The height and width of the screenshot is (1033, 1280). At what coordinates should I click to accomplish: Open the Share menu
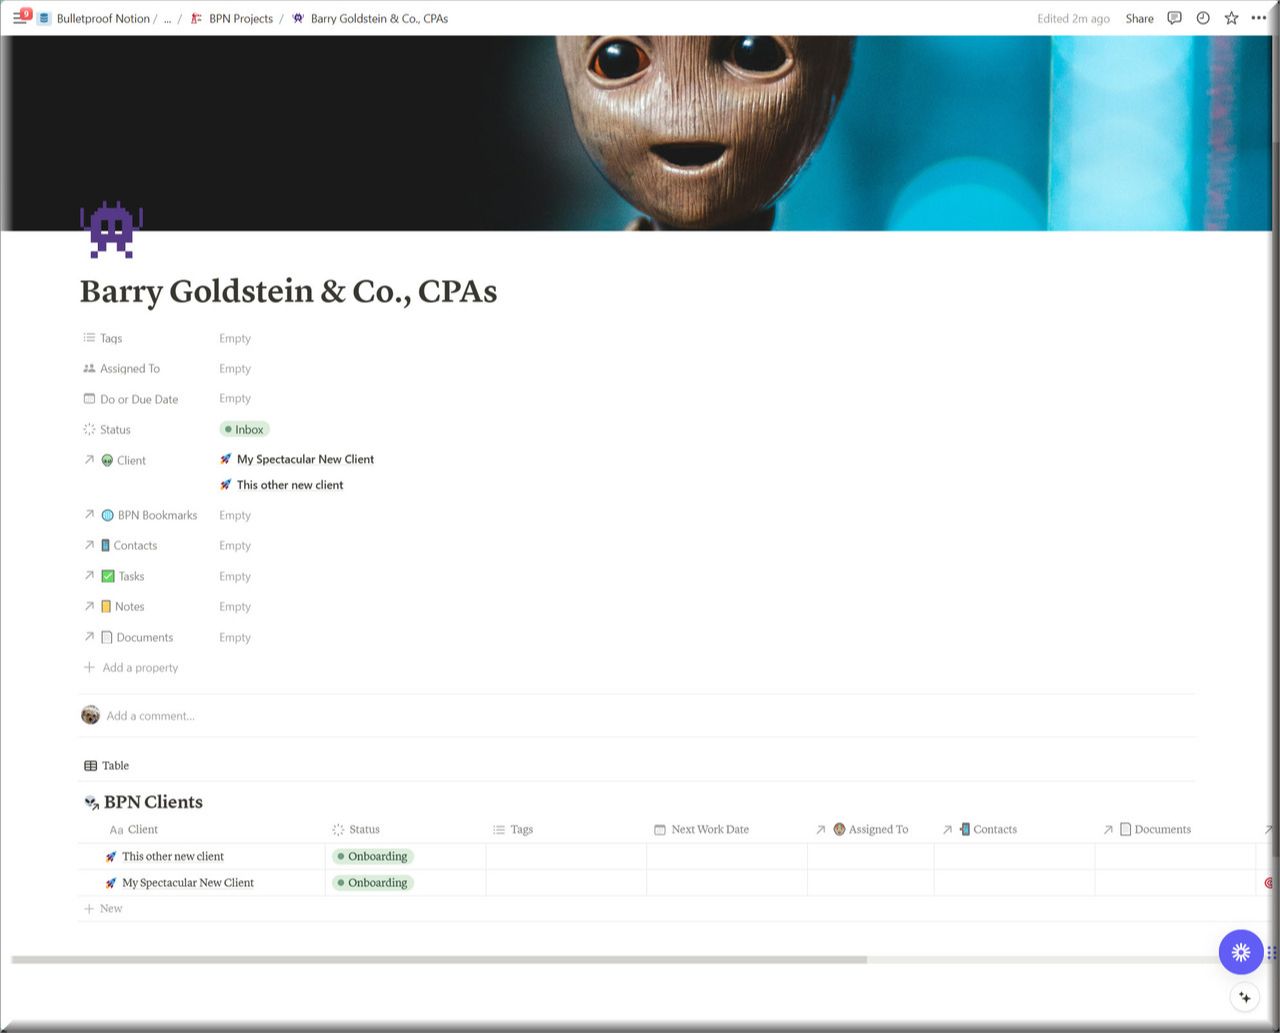point(1139,18)
